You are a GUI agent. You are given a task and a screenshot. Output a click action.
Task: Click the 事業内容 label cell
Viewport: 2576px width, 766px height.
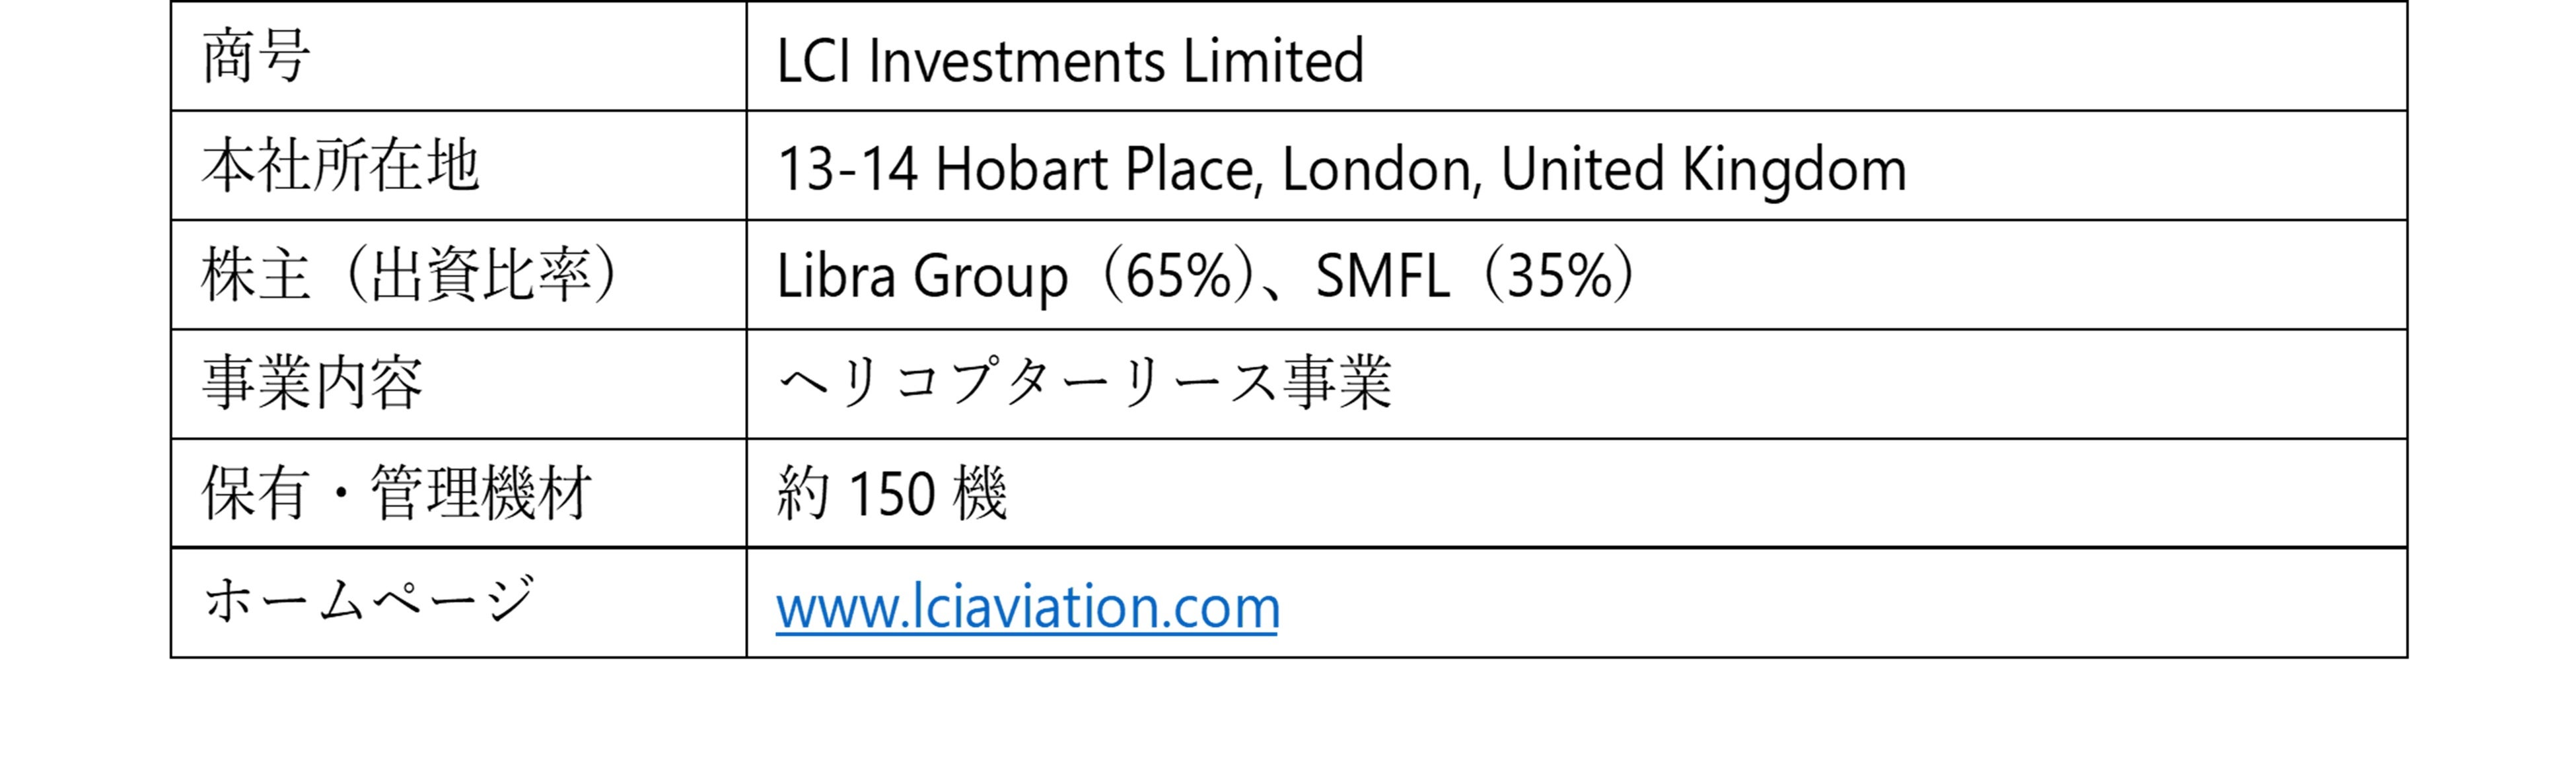312,384
